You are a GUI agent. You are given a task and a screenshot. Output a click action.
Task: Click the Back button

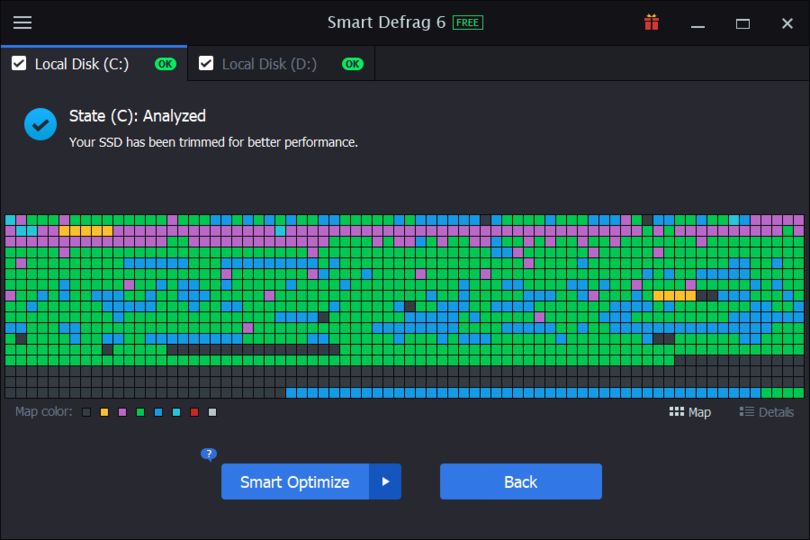tap(521, 482)
